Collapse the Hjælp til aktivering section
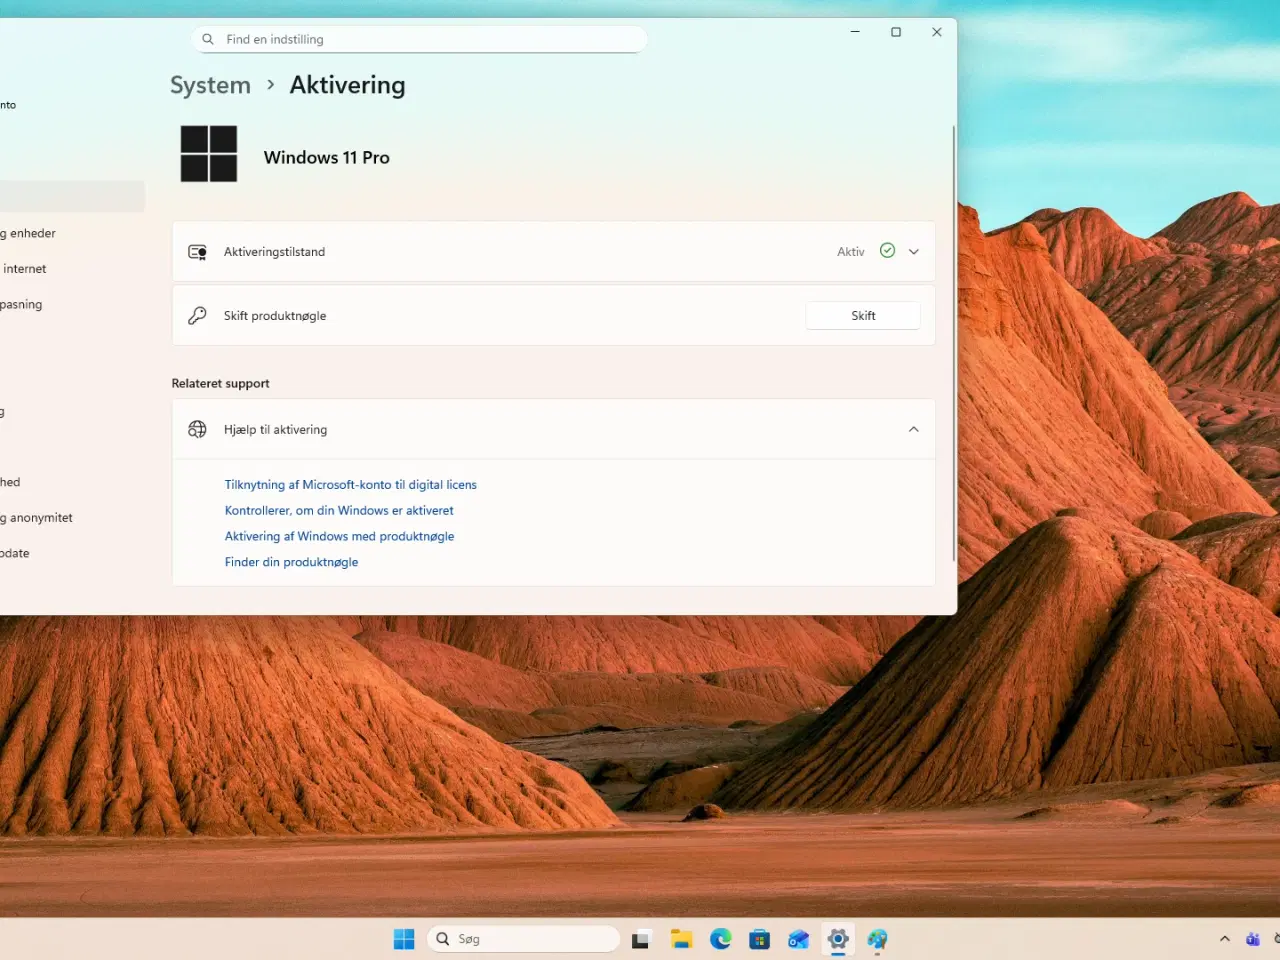Viewport: 1280px width, 960px height. 912,429
